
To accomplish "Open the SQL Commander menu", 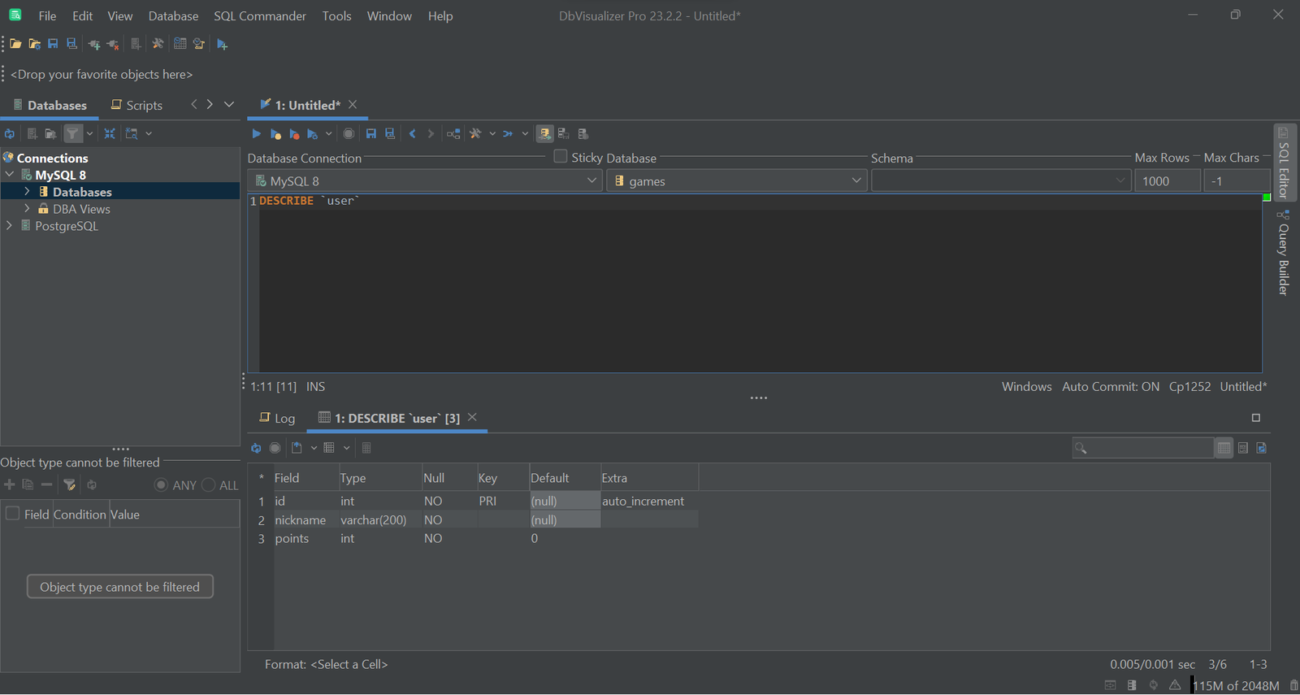I will [260, 16].
